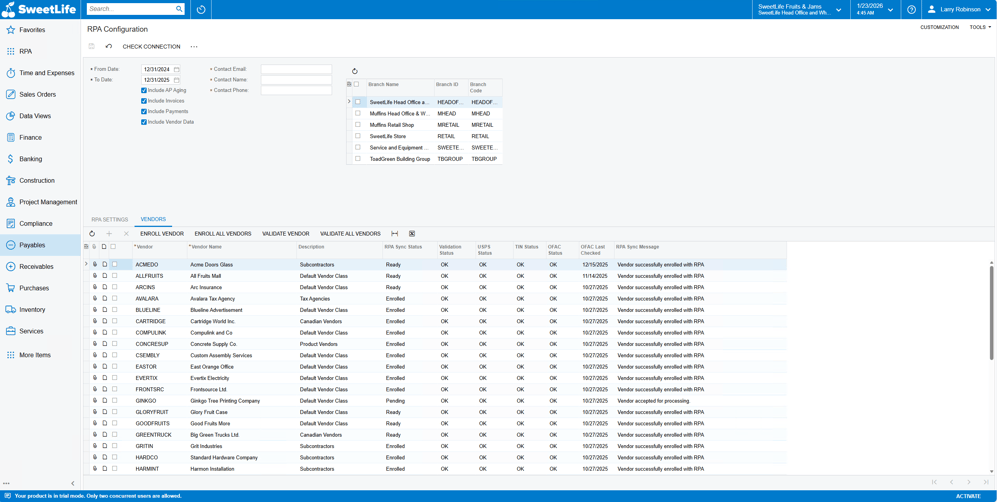Open files attachment icon for ACMEDO row
This screenshot has width=997, height=502.
coord(95,264)
